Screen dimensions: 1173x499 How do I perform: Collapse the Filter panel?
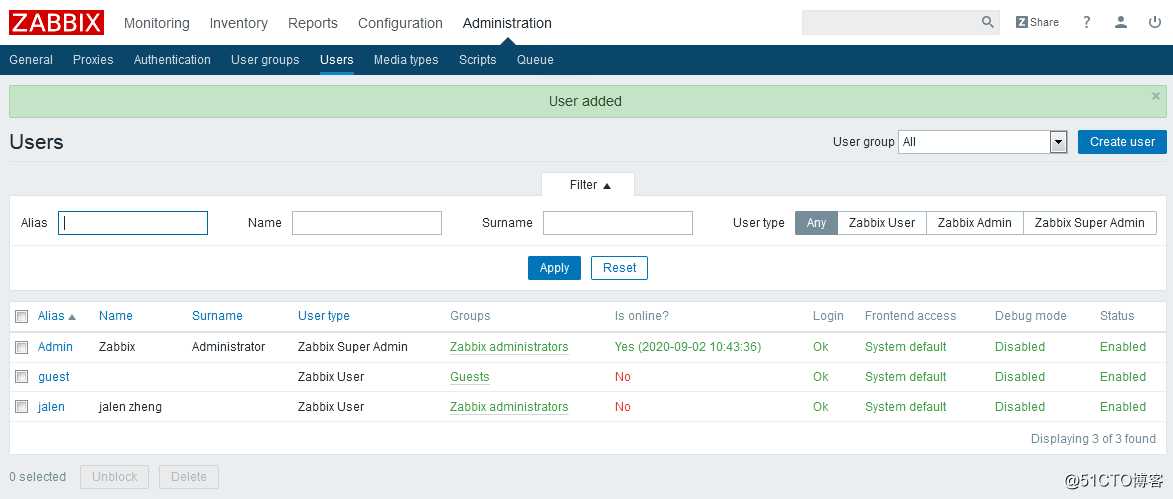click(588, 185)
